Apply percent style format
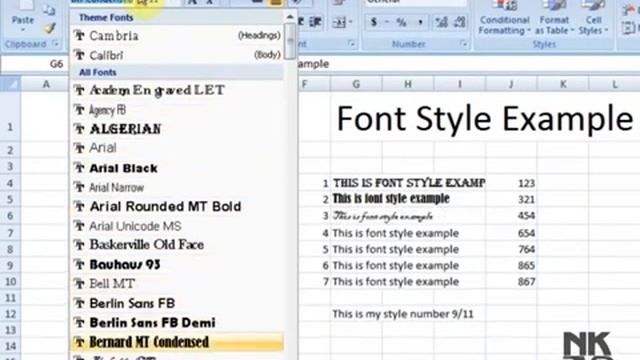Screen dimensions: 640x360 [x=401, y=22]
